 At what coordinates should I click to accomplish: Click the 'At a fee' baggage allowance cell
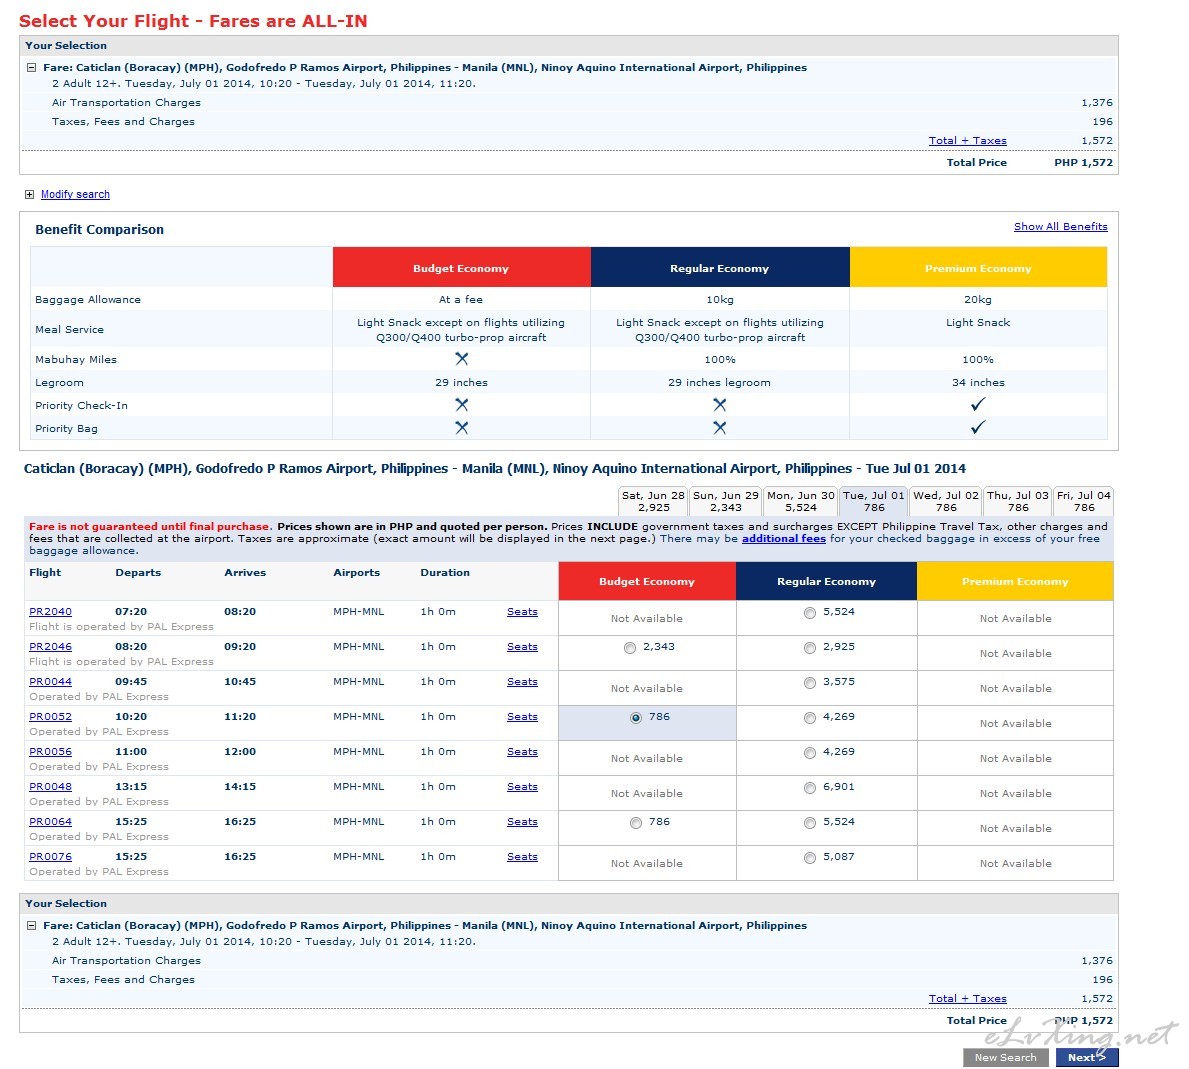pos(460,299)
